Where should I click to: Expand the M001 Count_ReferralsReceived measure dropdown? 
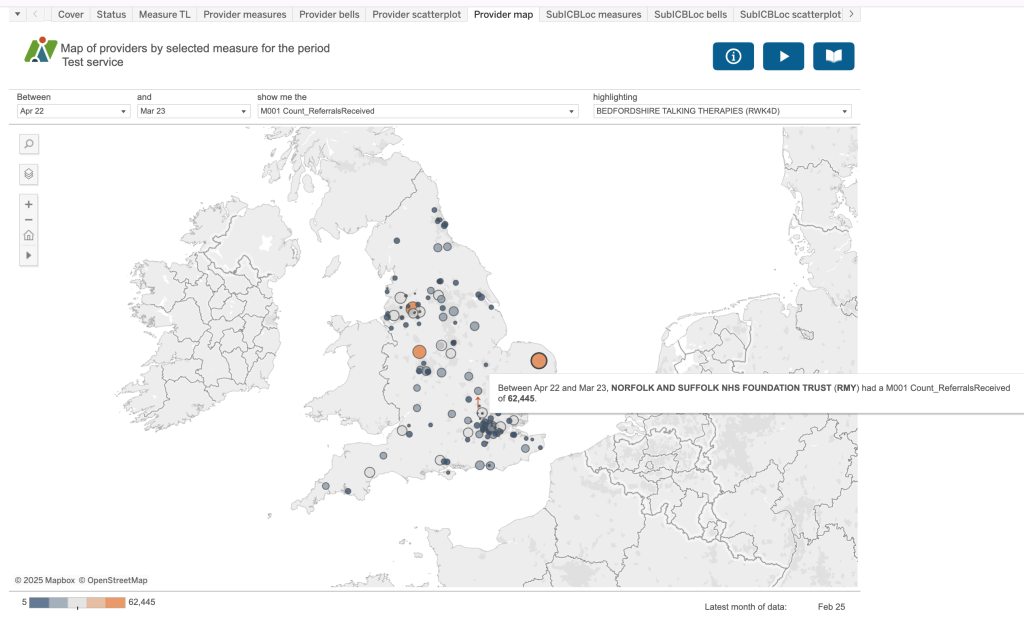(417, 111)
